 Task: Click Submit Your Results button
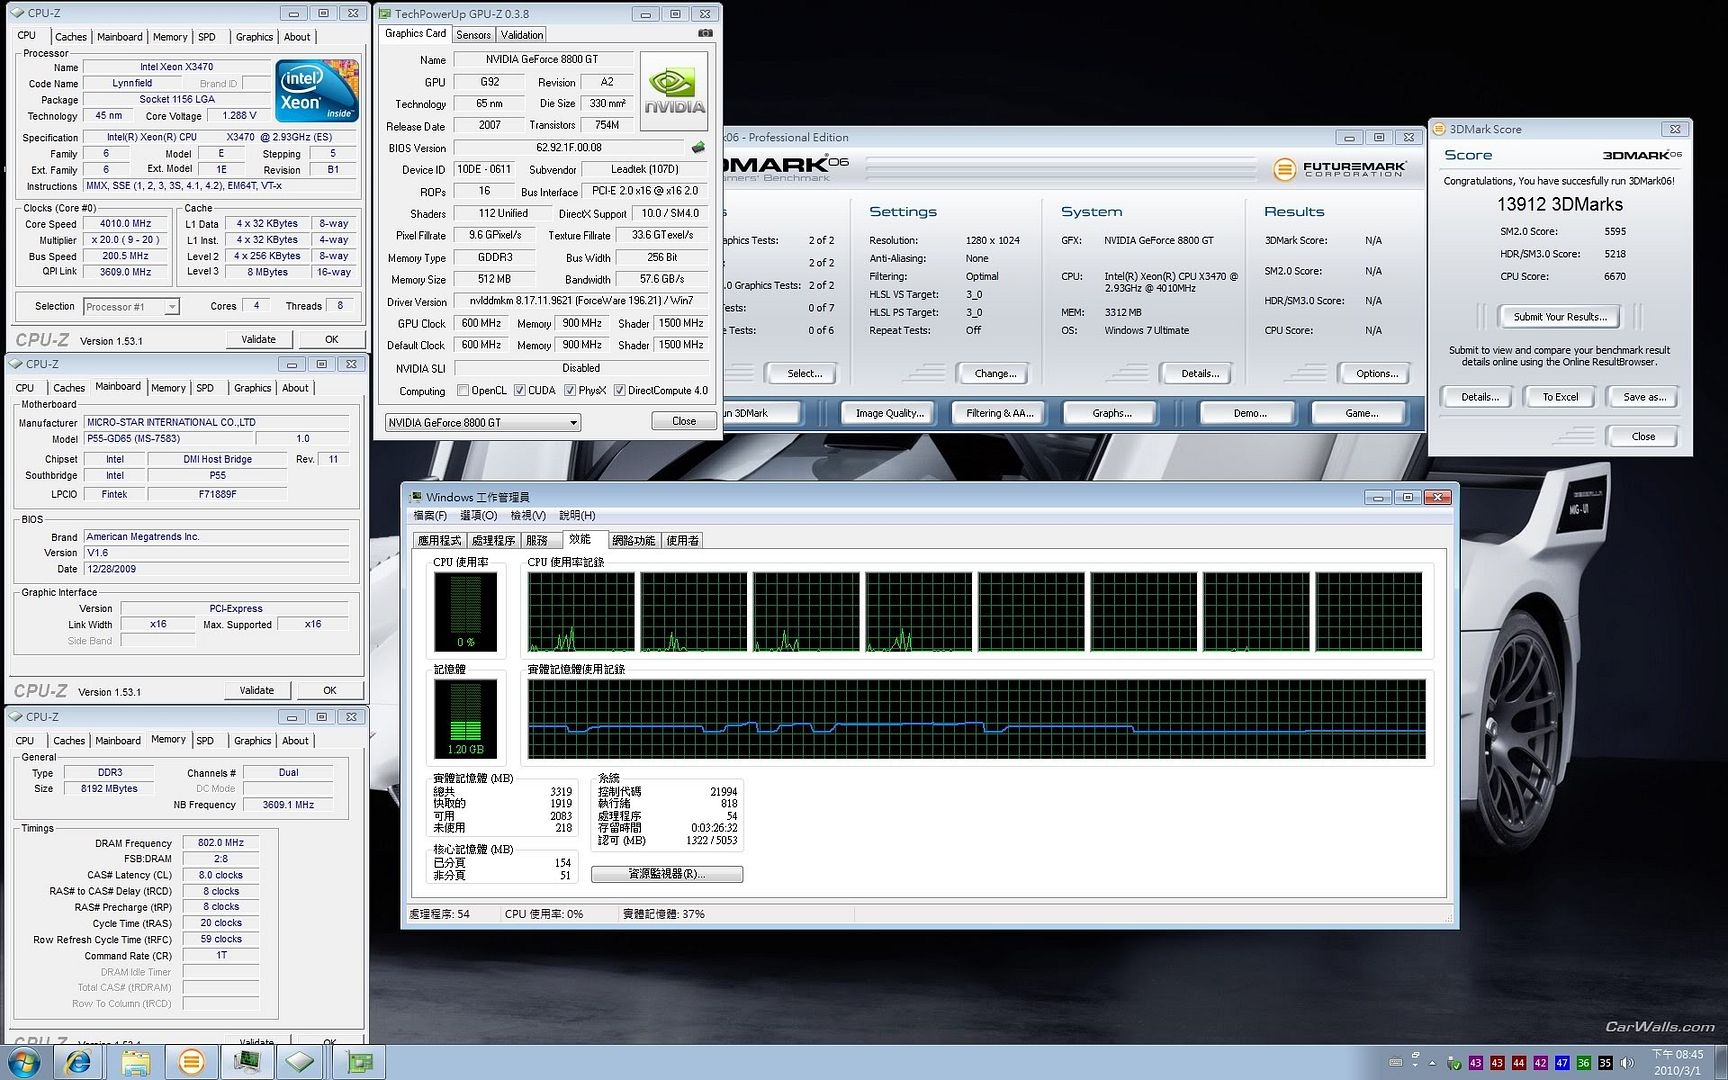(x=1560, y=317)
